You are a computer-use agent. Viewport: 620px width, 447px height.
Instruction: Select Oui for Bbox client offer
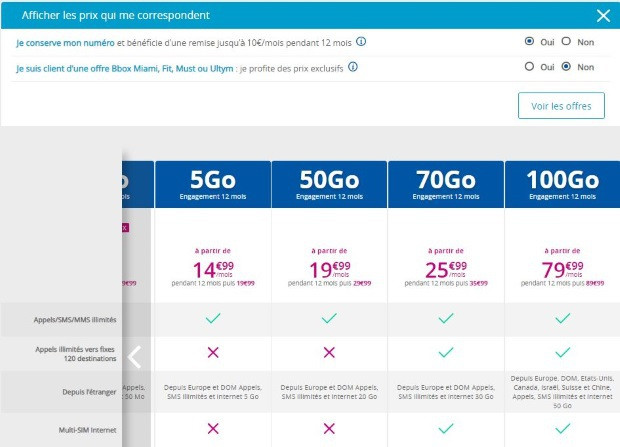[529, 66]
